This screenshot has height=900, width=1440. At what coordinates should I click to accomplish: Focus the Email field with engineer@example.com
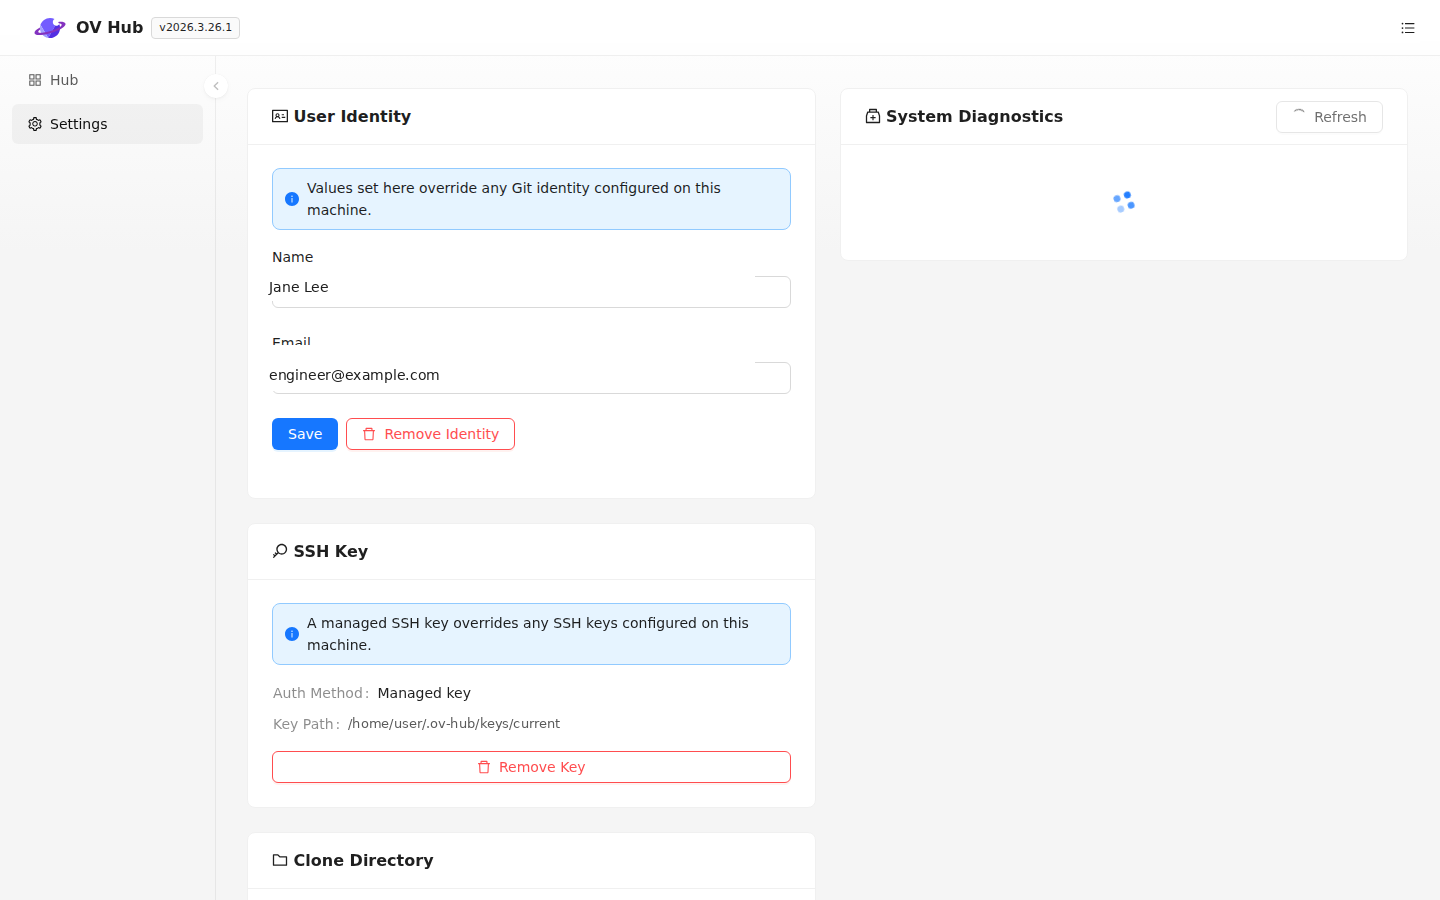(531, 377)
